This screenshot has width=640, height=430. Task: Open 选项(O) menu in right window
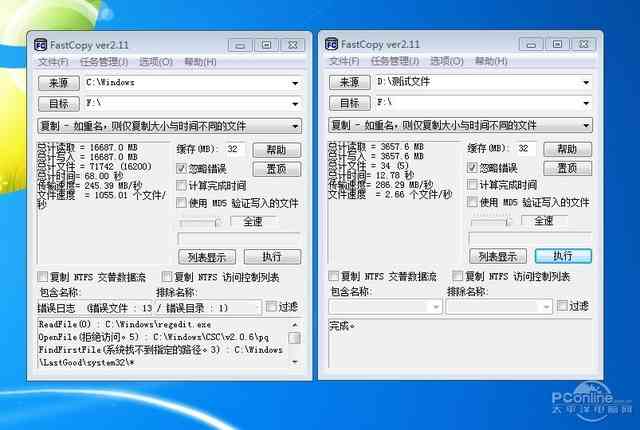447,61
